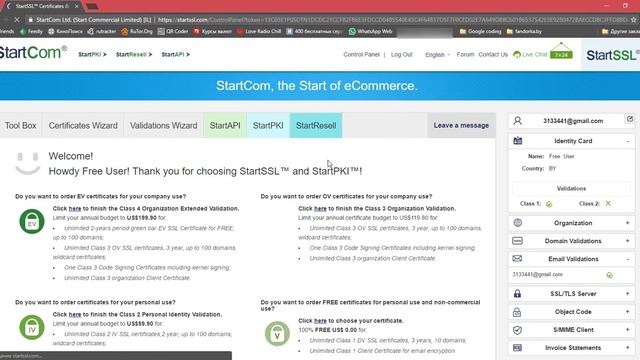Open the QR Coder bookmark
The image size is (640, 360).
(x=173, y=31)
